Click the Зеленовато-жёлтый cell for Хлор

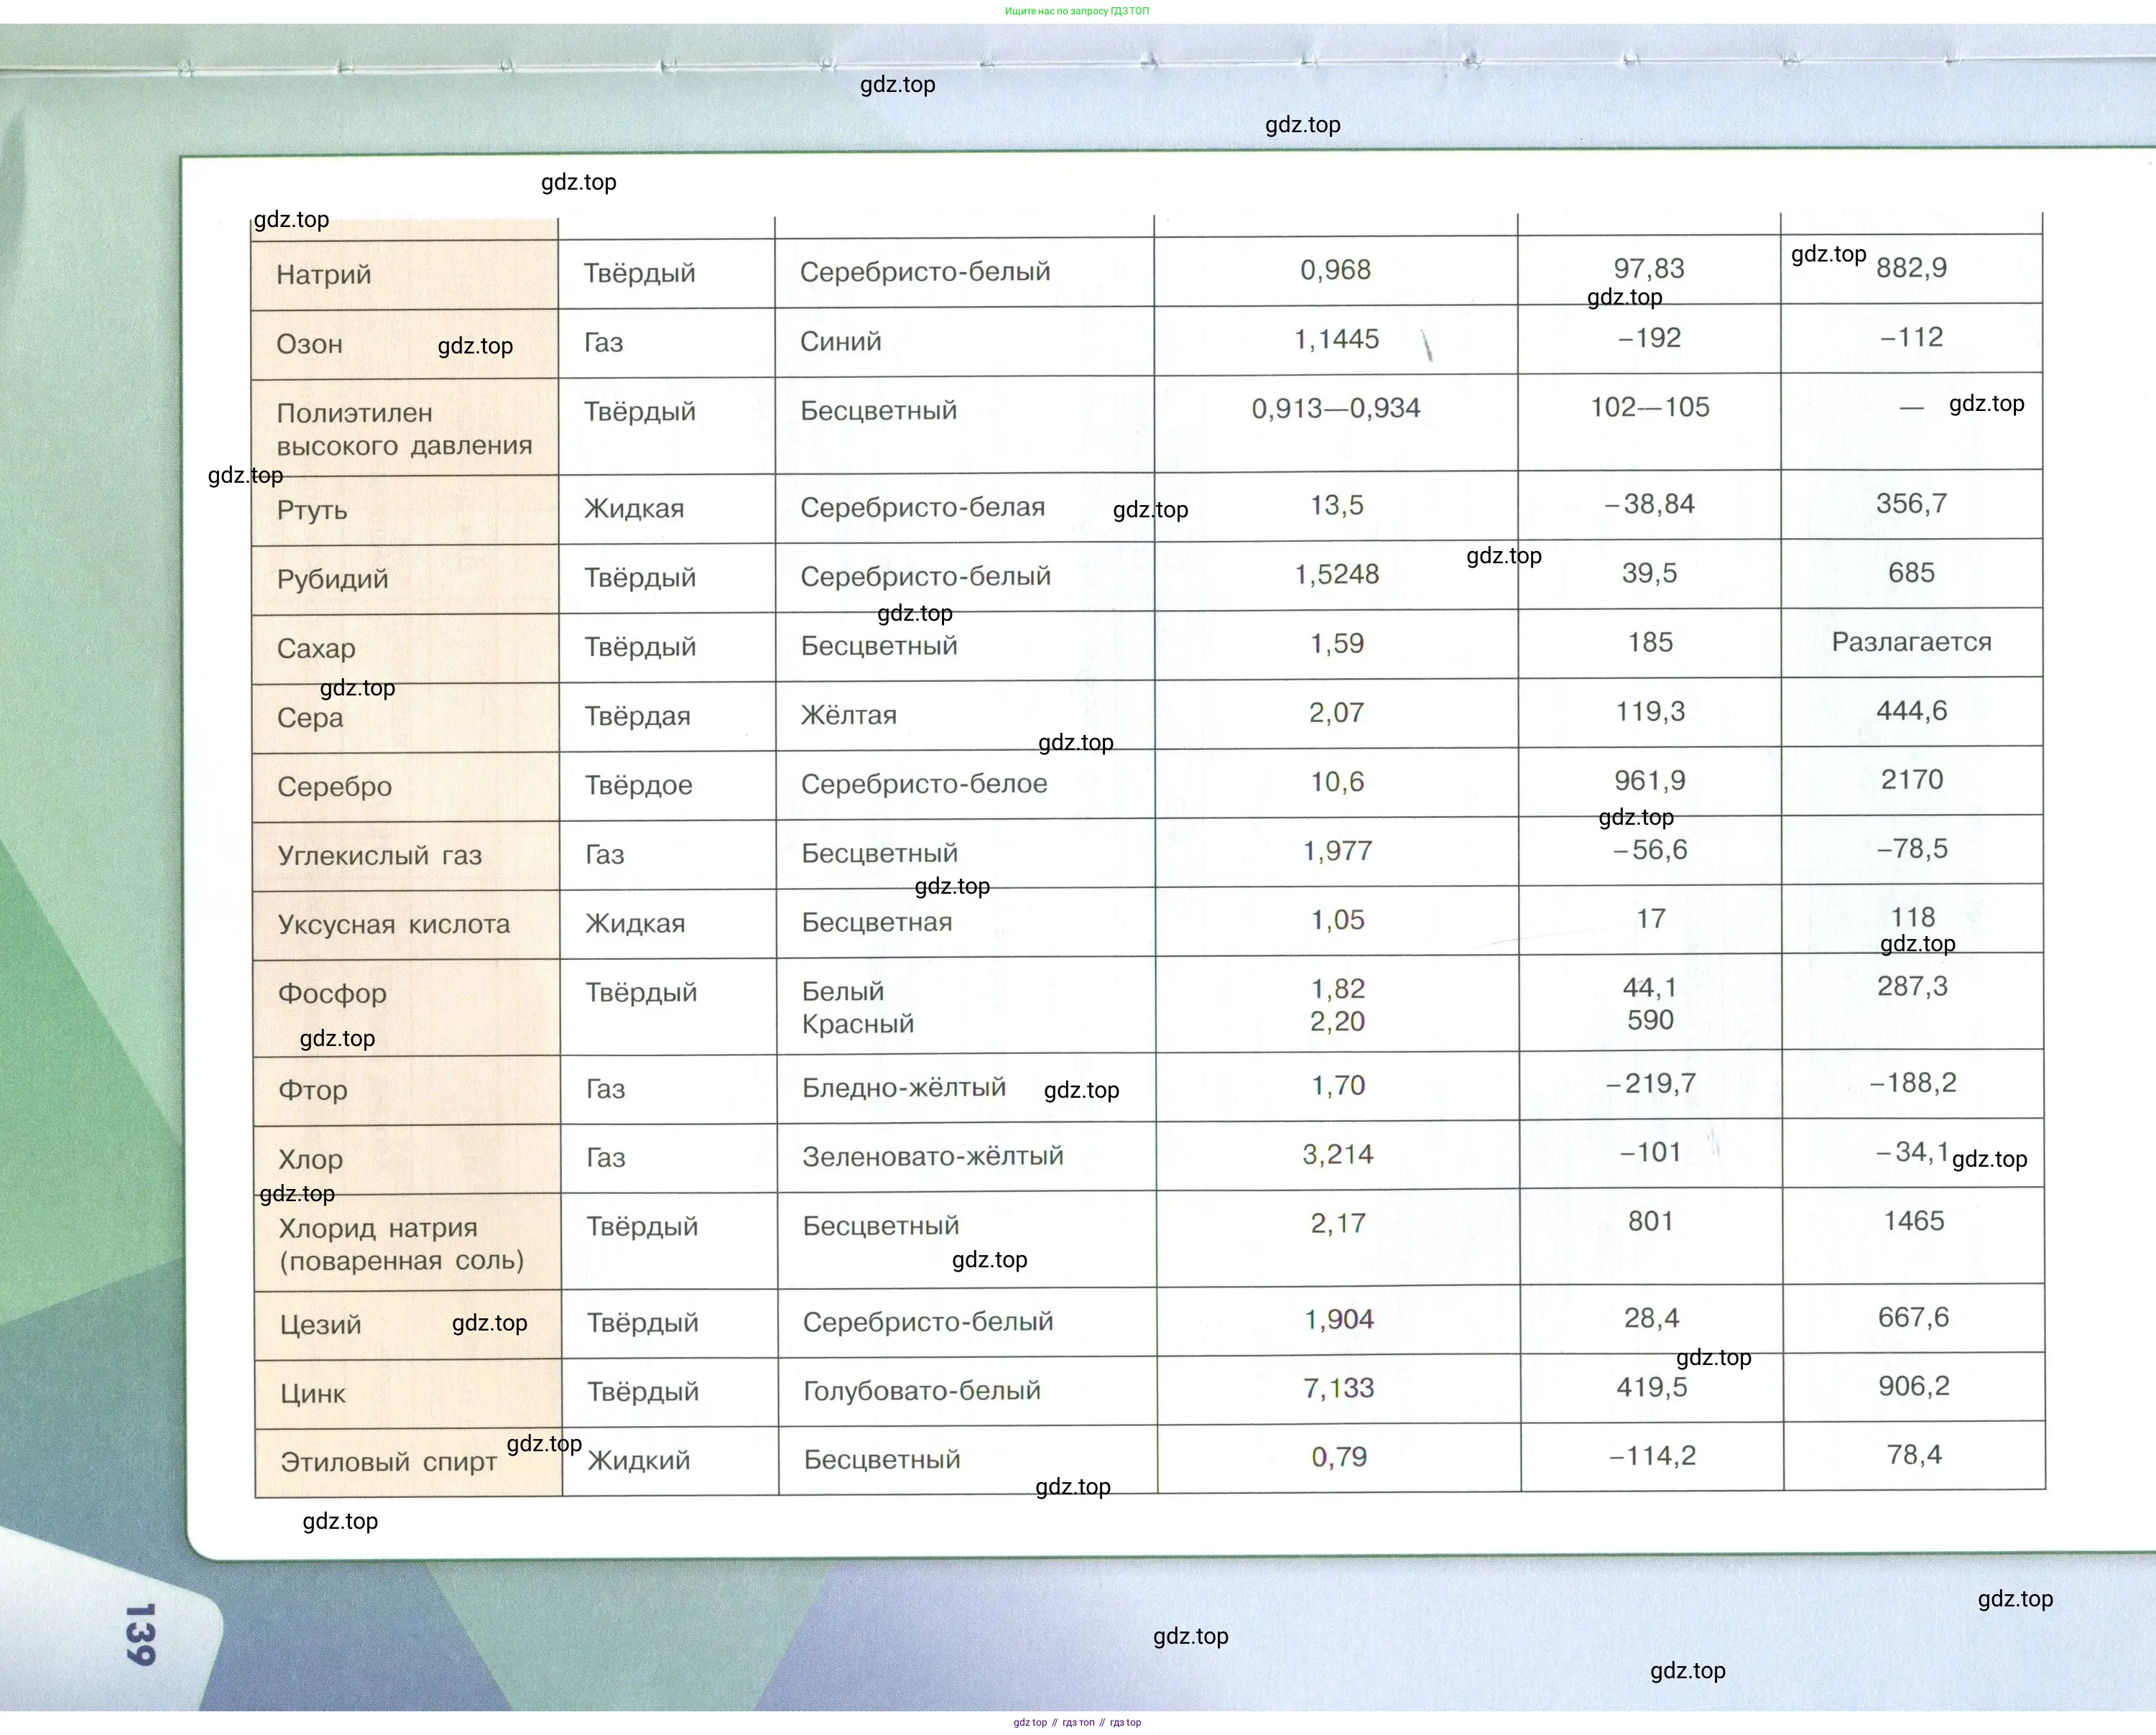click(932, 1157)
